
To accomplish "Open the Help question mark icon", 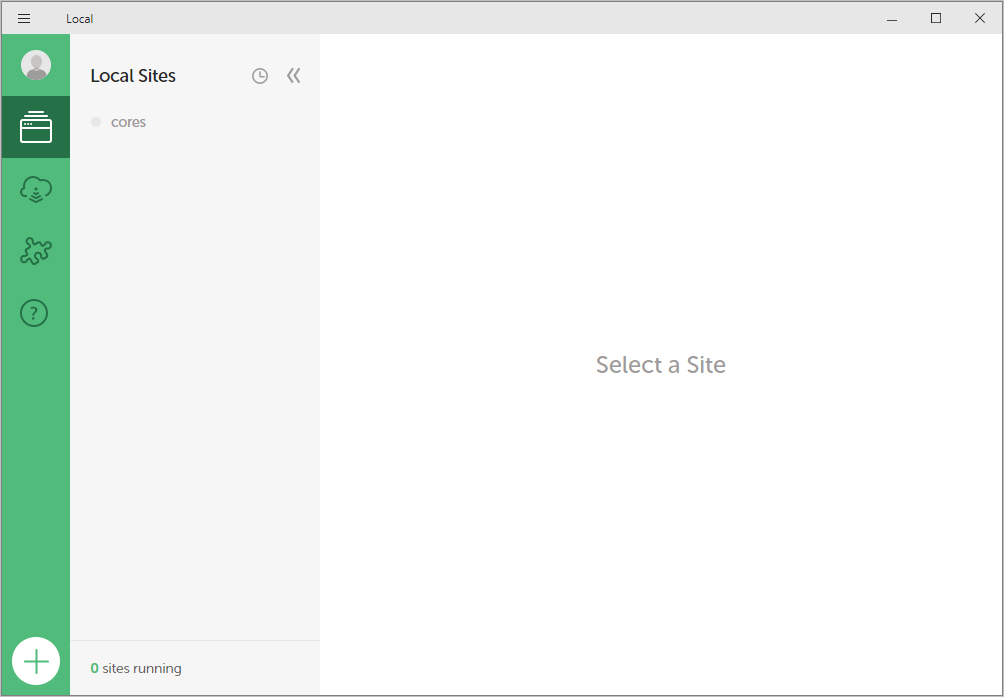I will click(x=34, y=313).
